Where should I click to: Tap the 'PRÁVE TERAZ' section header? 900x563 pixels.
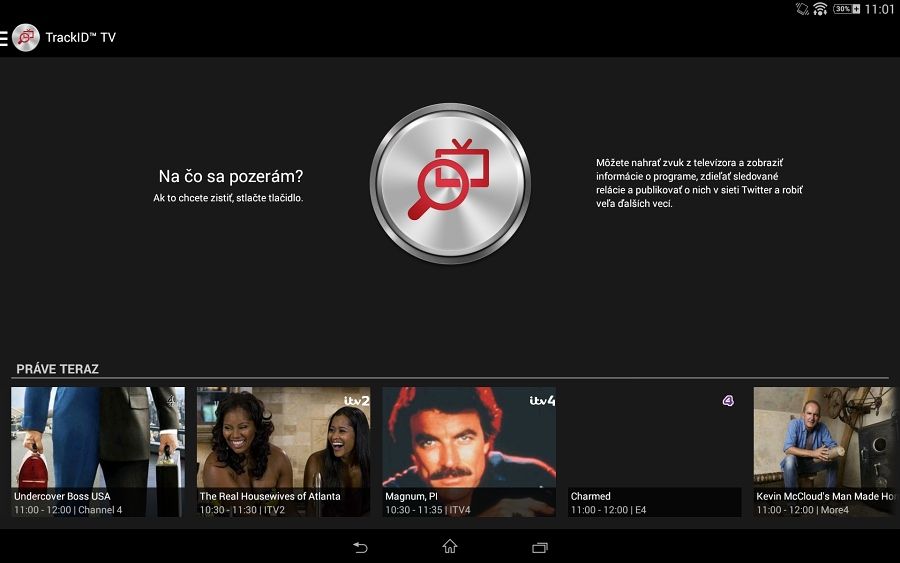tap(57, 369)
